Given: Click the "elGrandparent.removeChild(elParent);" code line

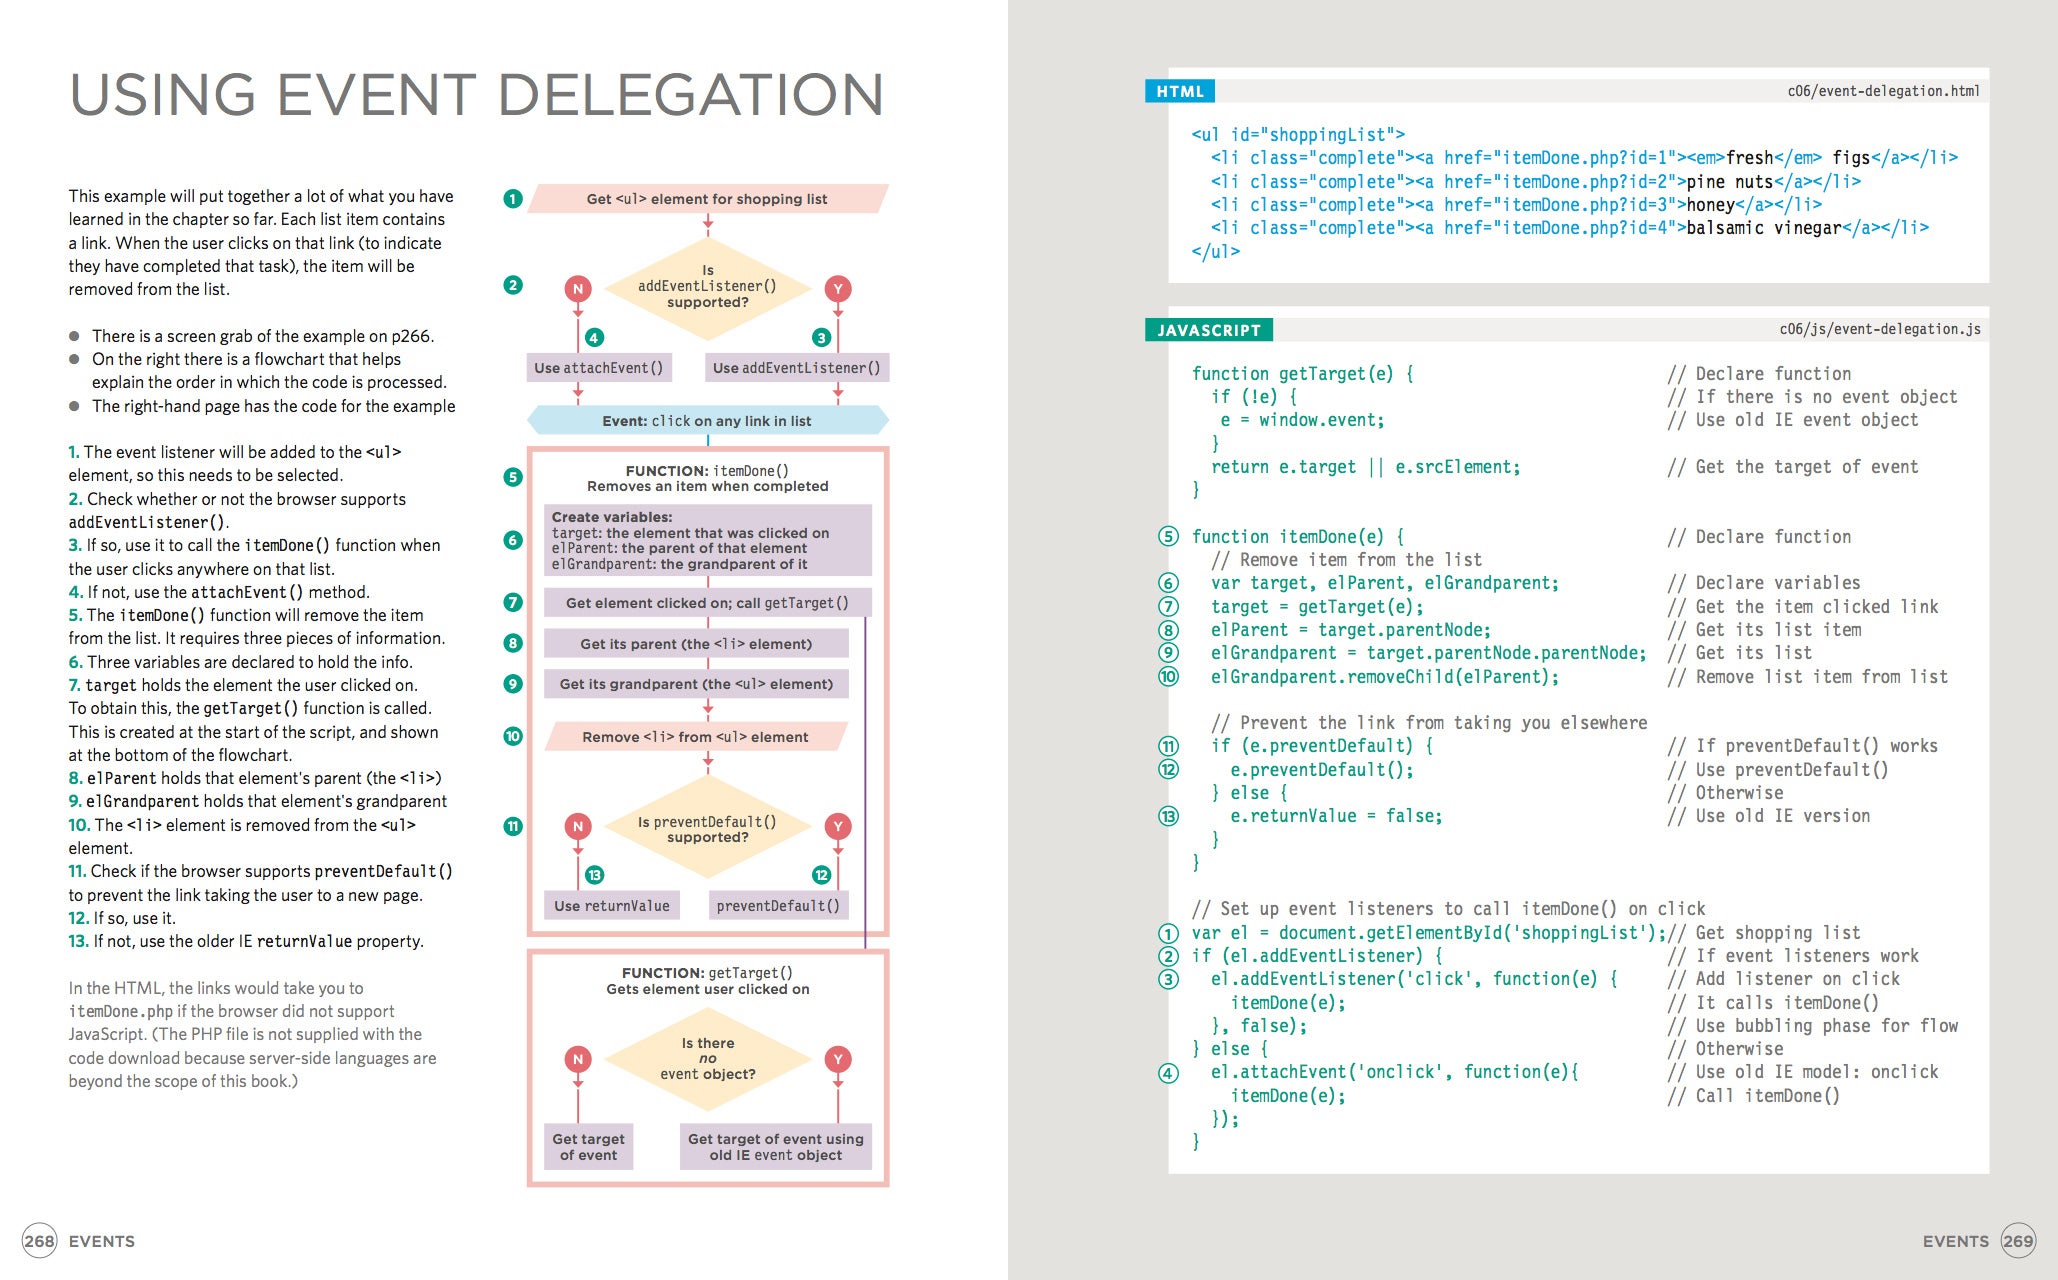Looking at the screenshot, I should pyautogui.click(x=1385, y=677).
